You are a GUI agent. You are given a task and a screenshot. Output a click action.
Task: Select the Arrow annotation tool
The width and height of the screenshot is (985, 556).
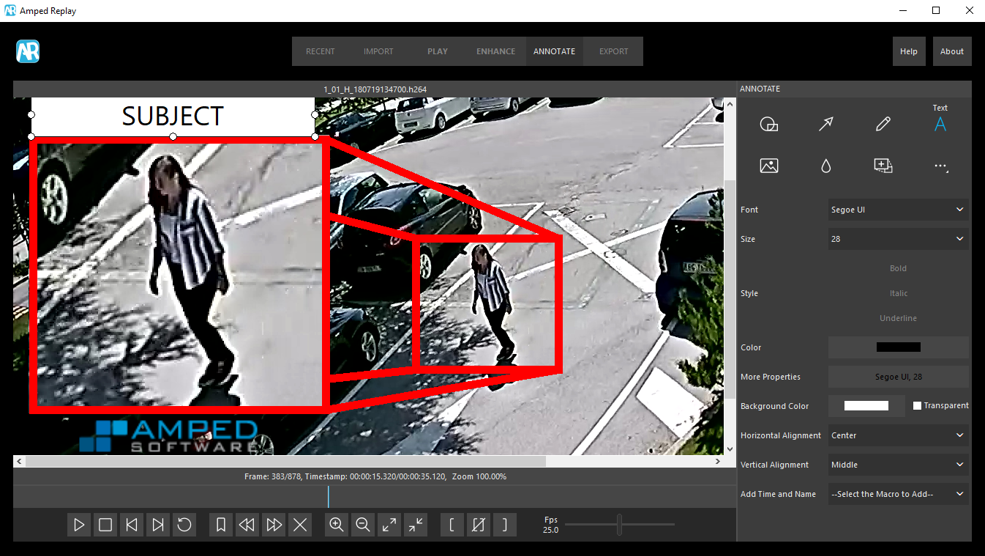[x=826, y=125]
